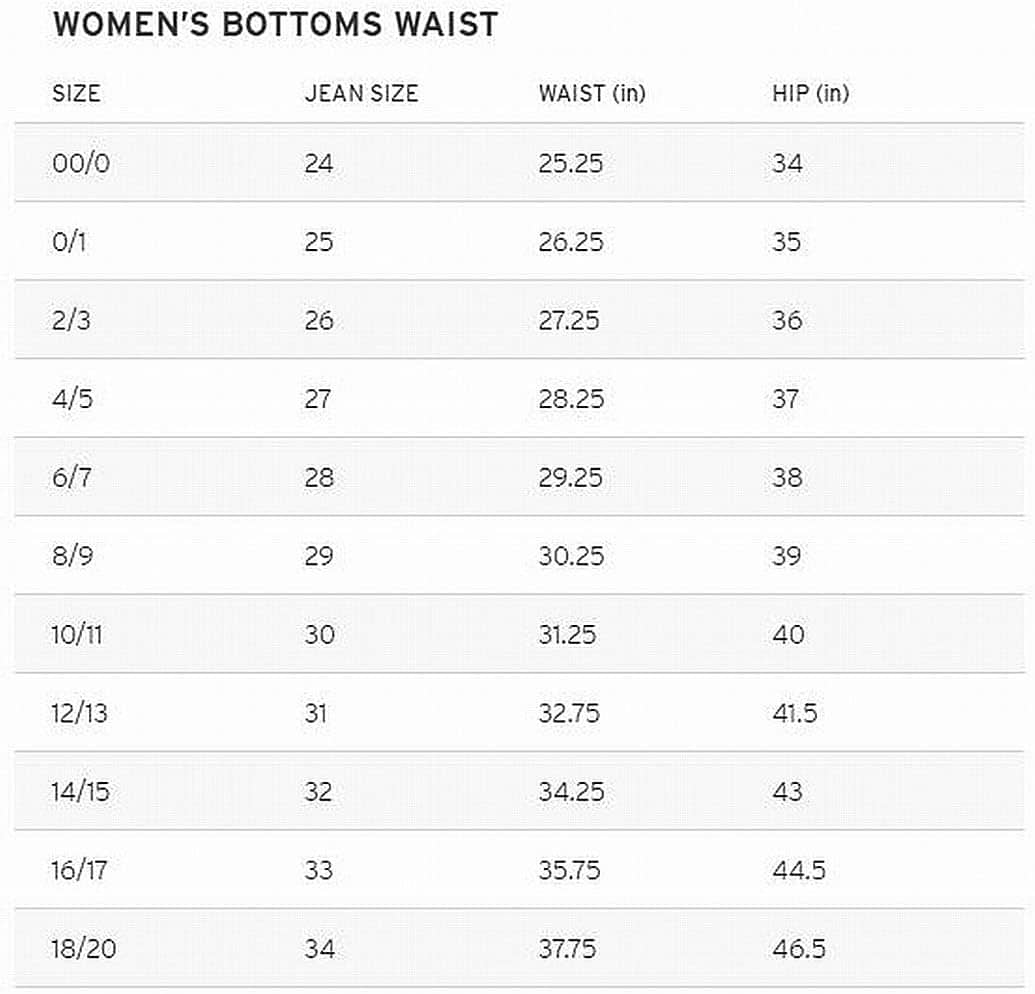Select the 14/15 size row label
Image resolution: width=1035 pixels, height=994 pixels.
pos(81,791)
